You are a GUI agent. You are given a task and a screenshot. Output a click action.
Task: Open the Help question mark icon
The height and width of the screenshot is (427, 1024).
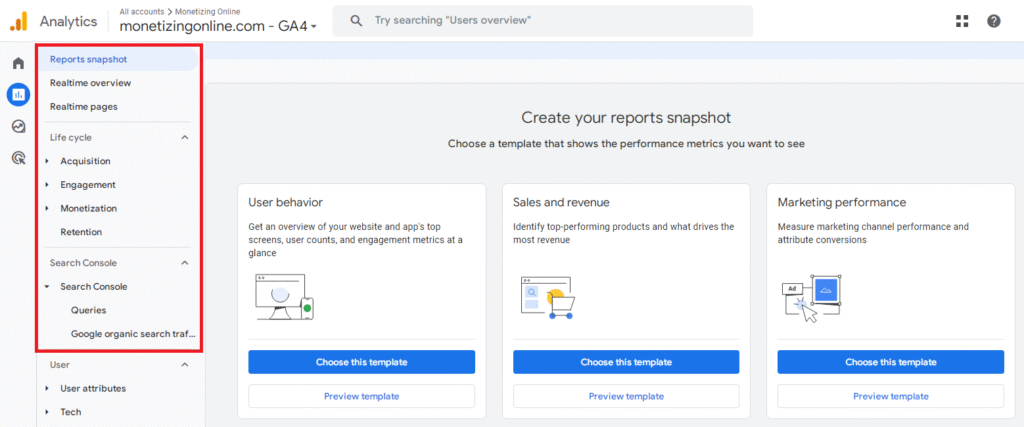994,21
